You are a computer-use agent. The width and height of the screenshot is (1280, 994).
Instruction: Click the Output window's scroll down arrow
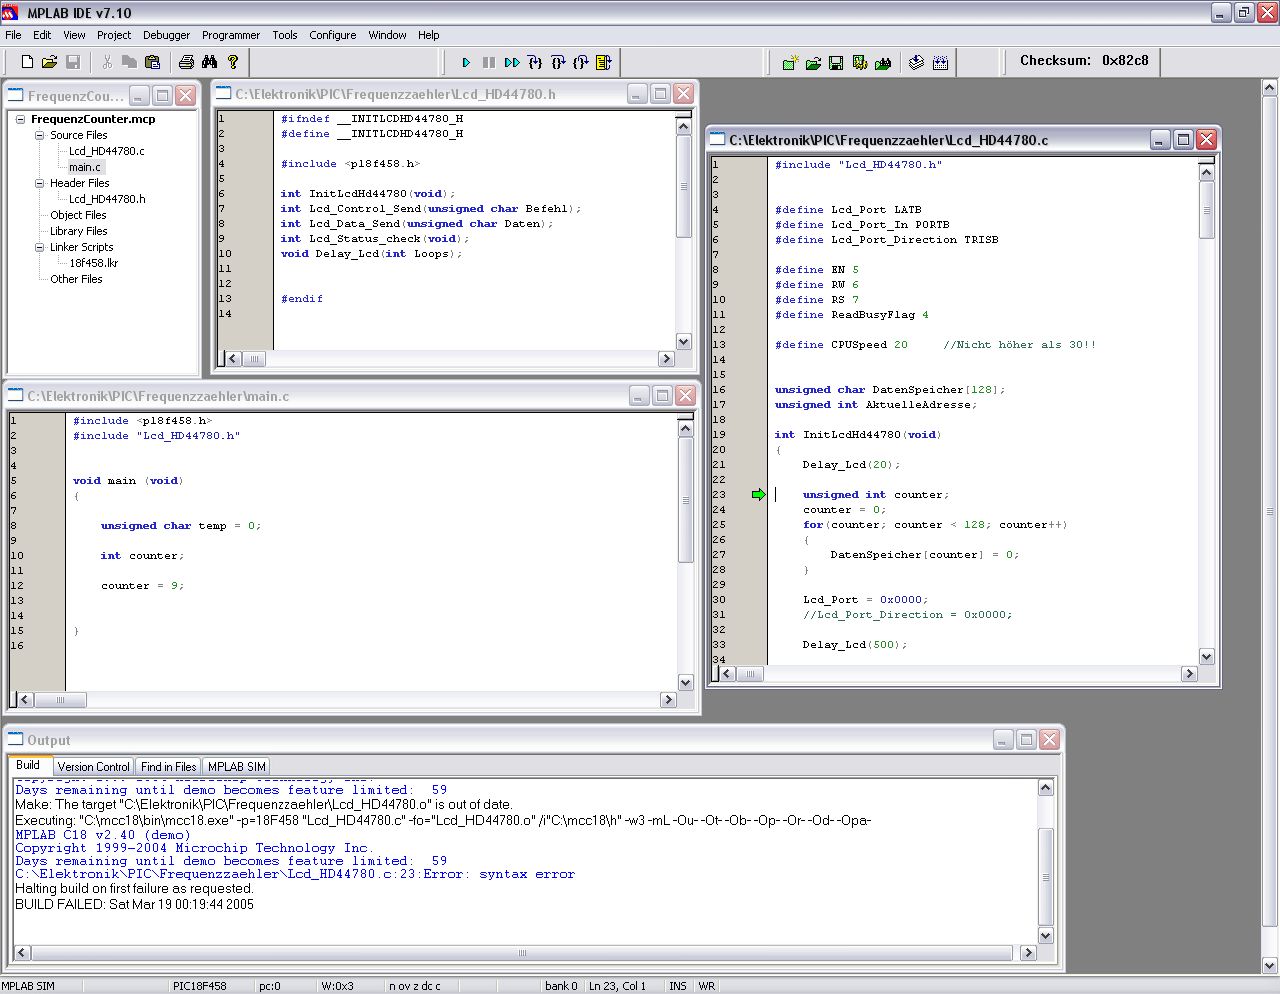(x=1045, y=936)
